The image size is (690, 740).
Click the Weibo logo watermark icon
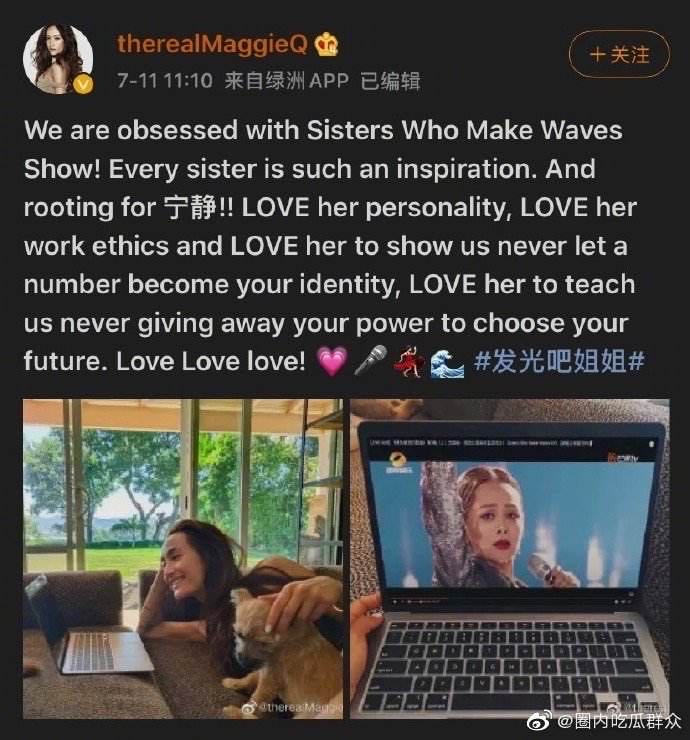coord(539,721)
